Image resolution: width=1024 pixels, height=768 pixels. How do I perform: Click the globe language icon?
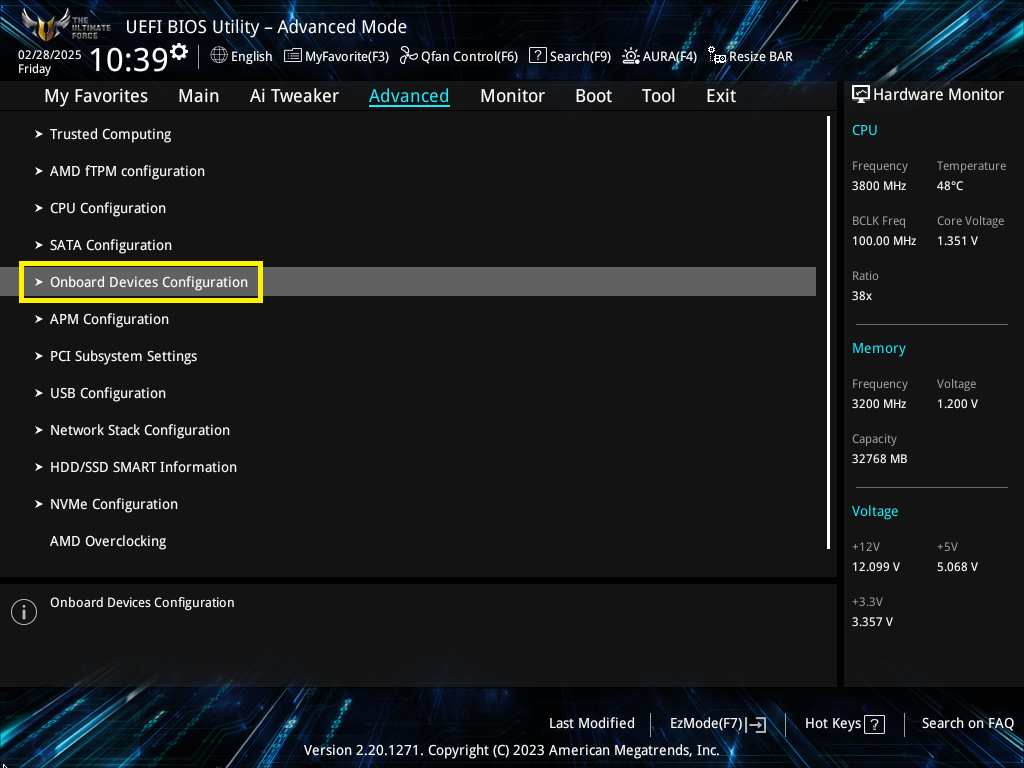tap(219, 56)
